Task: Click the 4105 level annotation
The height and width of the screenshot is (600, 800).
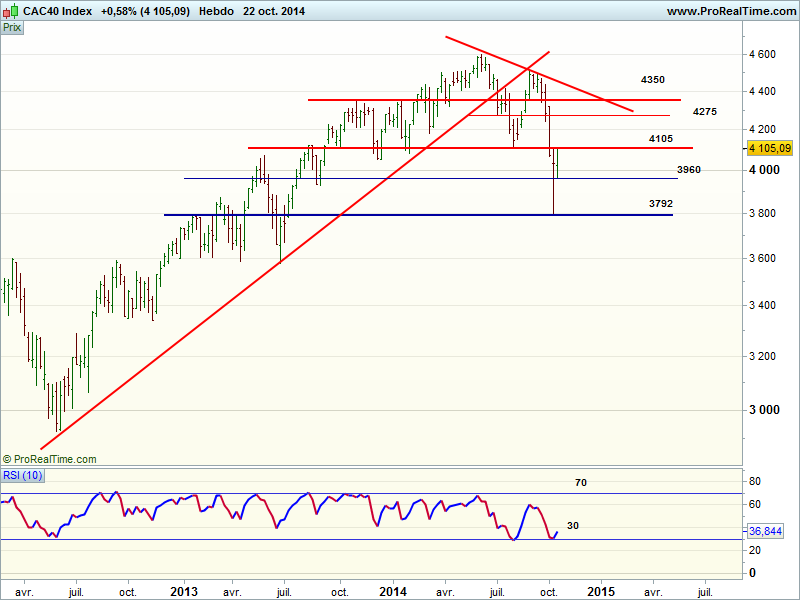Action: click(660, 138)
